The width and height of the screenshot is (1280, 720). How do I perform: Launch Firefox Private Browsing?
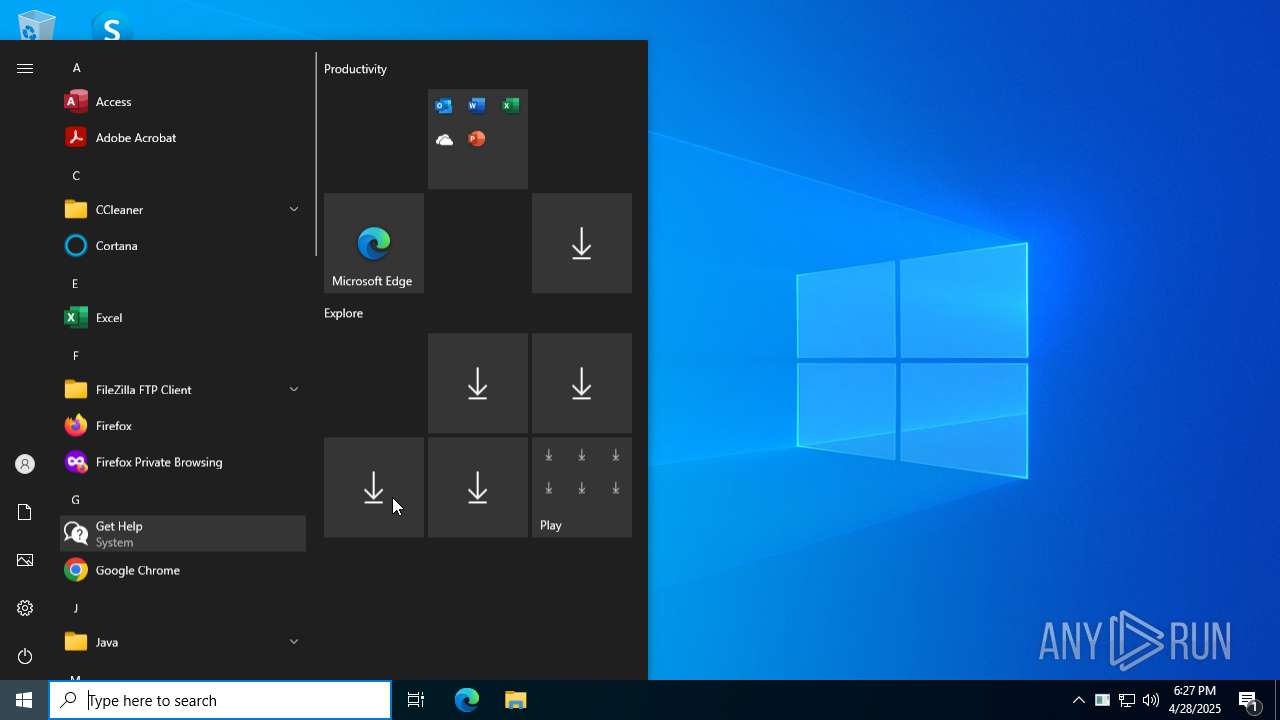[183, 462]
